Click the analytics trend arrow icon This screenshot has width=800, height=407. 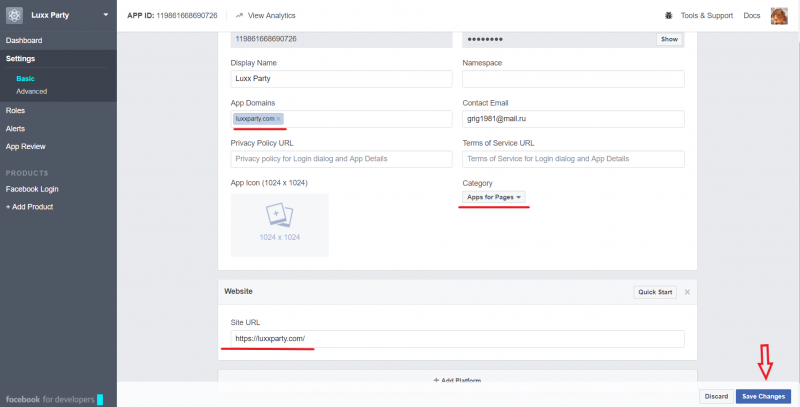239,16
